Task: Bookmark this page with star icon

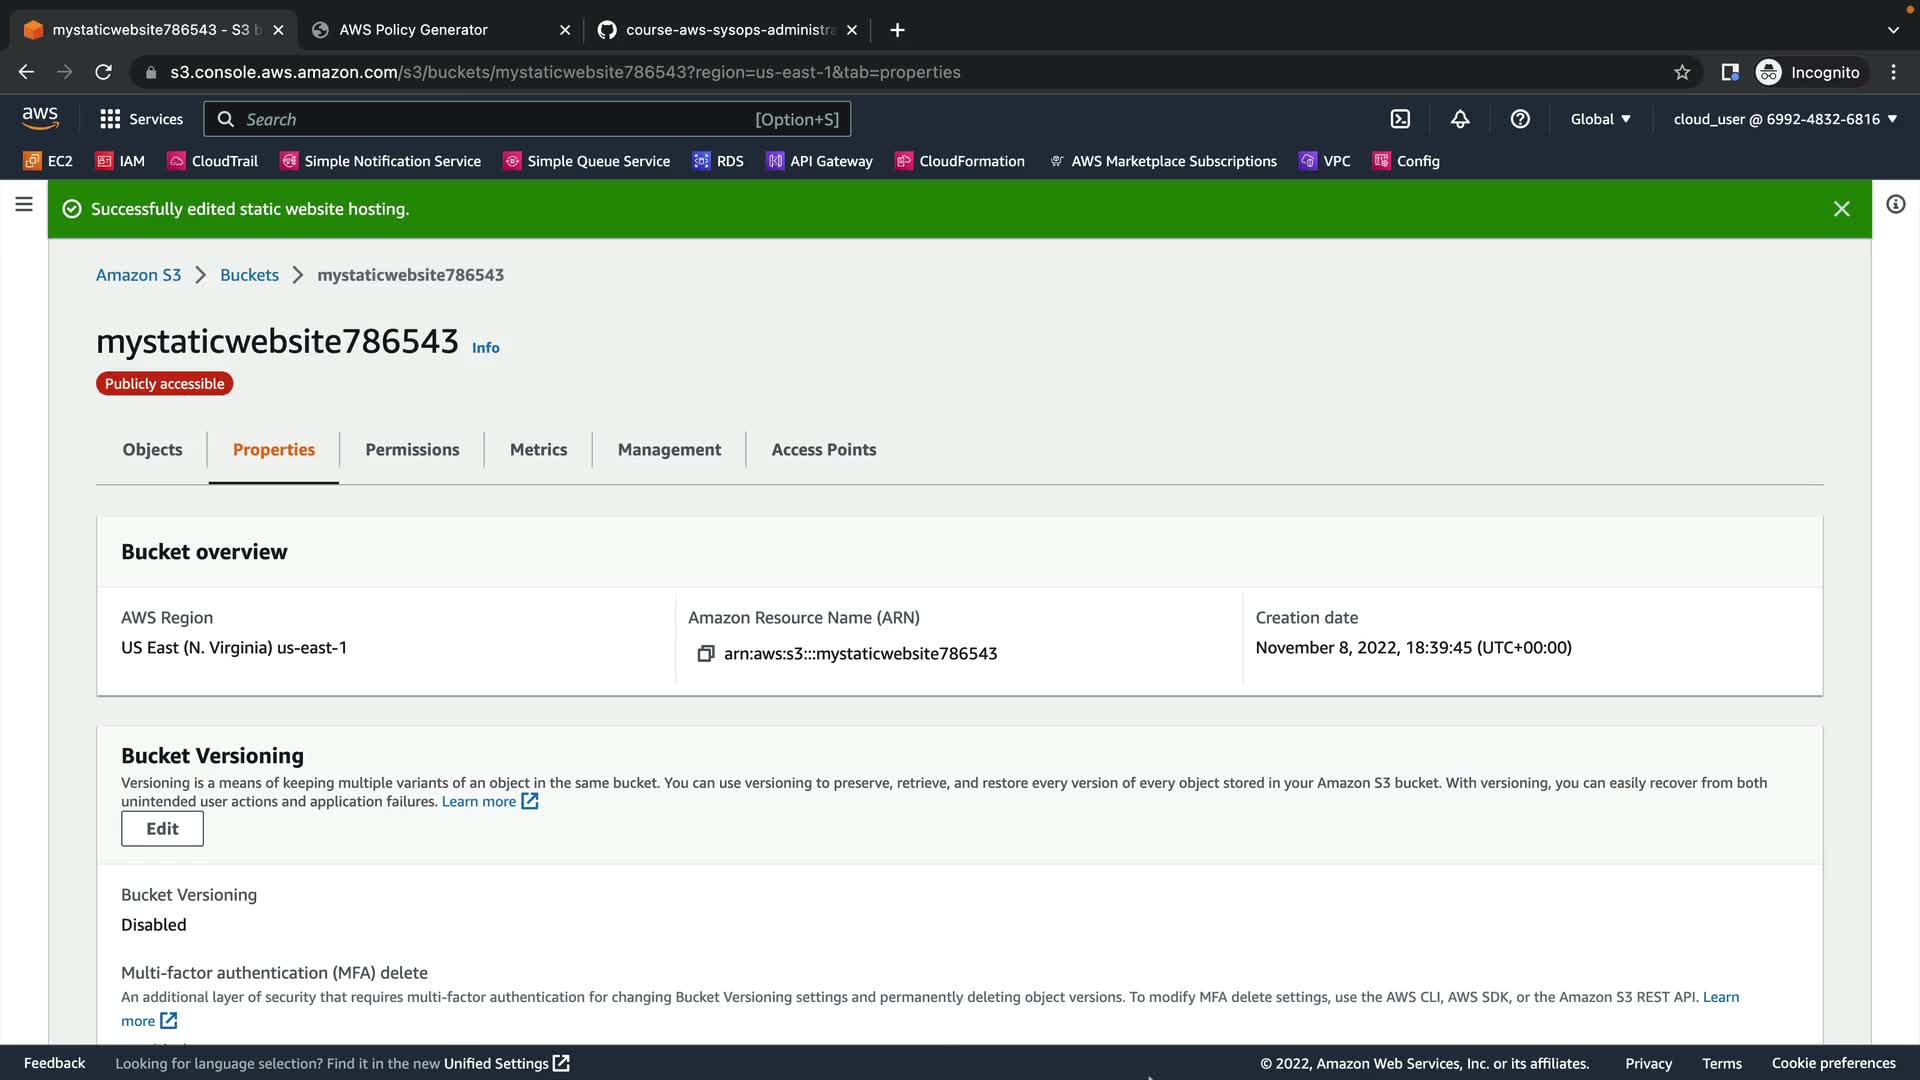Action: pyautogui.click(x=1682, y=72)
